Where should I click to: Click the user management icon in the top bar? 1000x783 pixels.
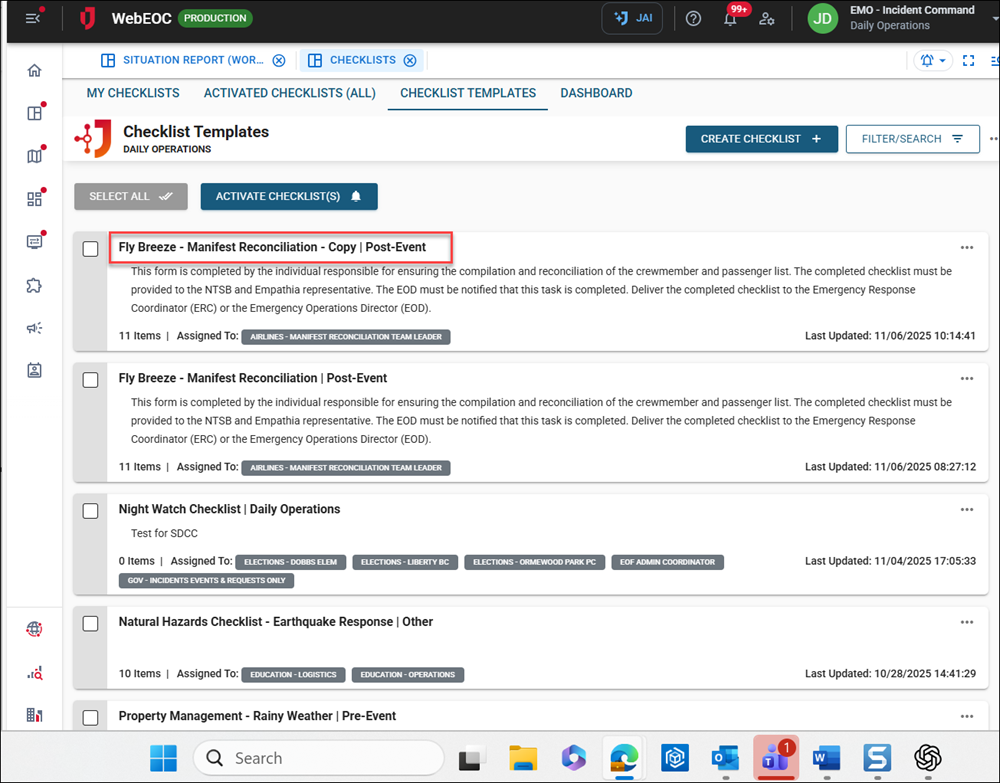[x=767, y=18]
